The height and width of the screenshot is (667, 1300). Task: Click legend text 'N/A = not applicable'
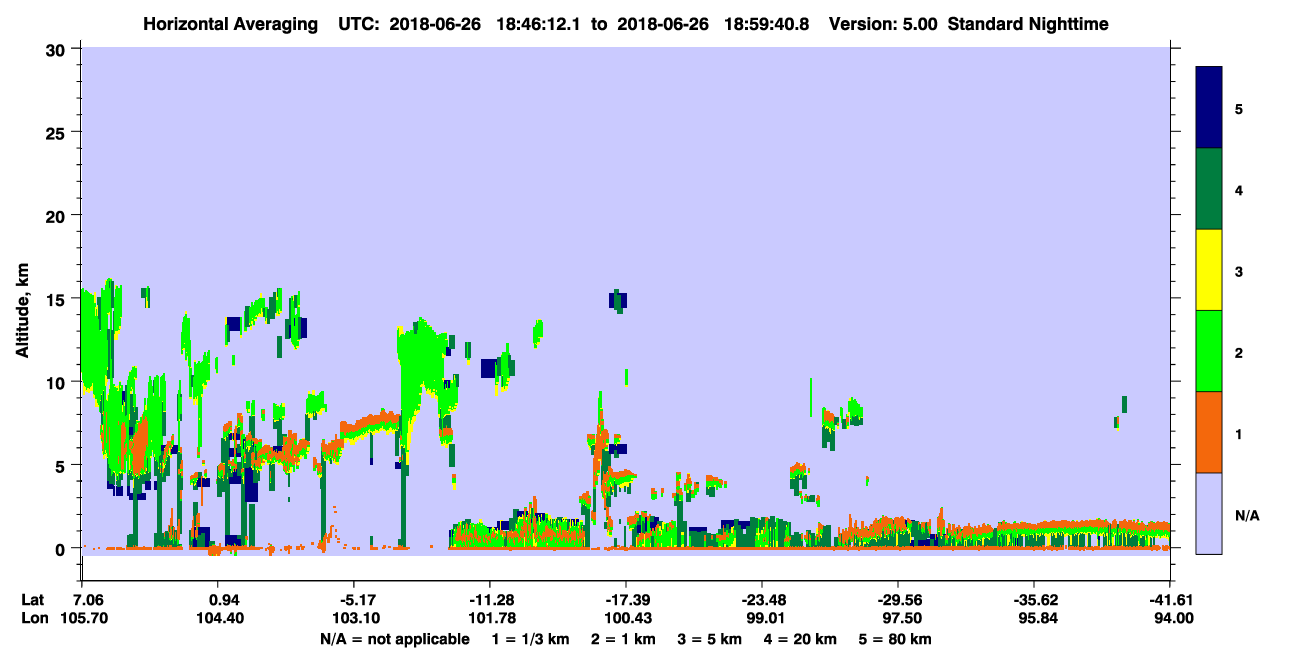pos(395,639)
